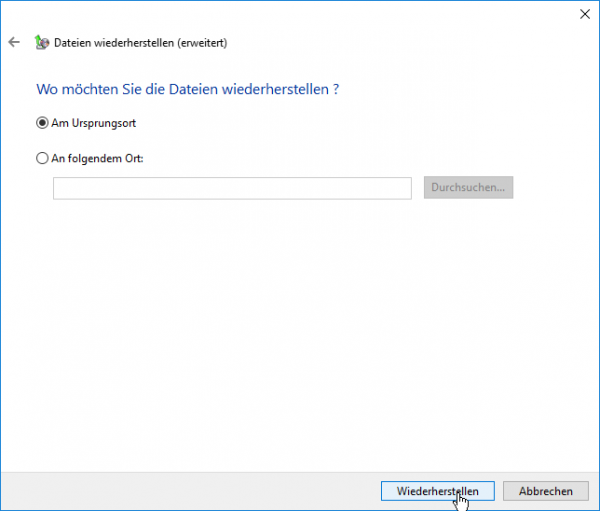Close the restore dialog with the X
The width and height of the screenshot is (600, 511).
(583, 13)
